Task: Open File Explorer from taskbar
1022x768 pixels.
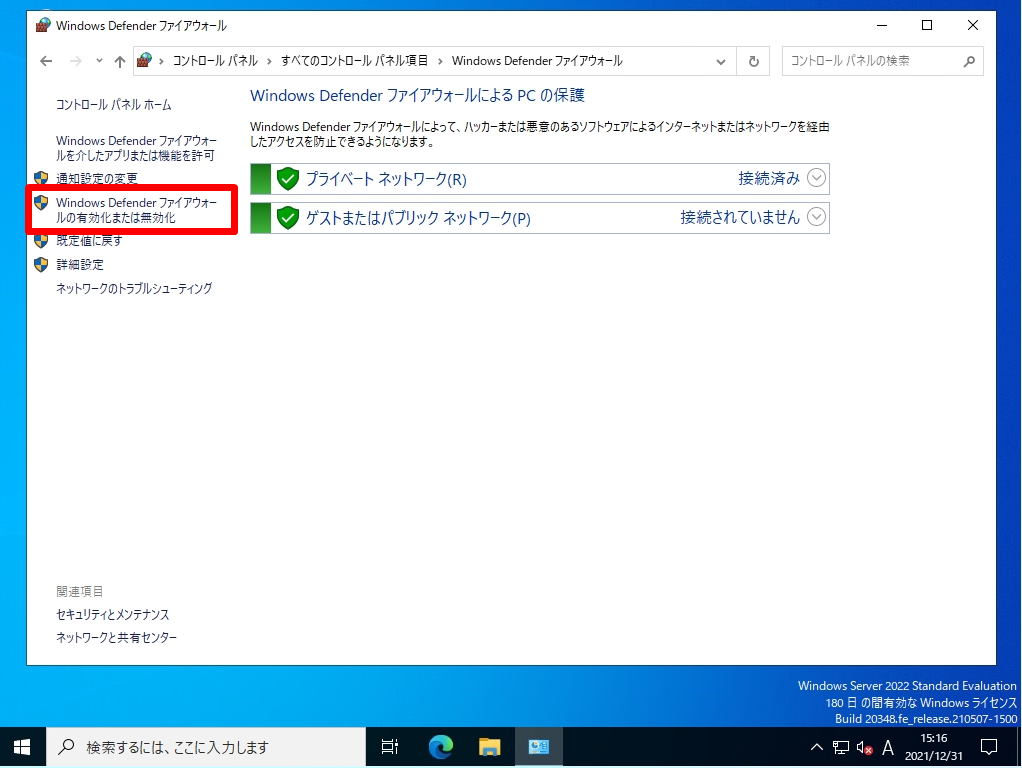Action: pyautogui.click(x=489, y=747)
